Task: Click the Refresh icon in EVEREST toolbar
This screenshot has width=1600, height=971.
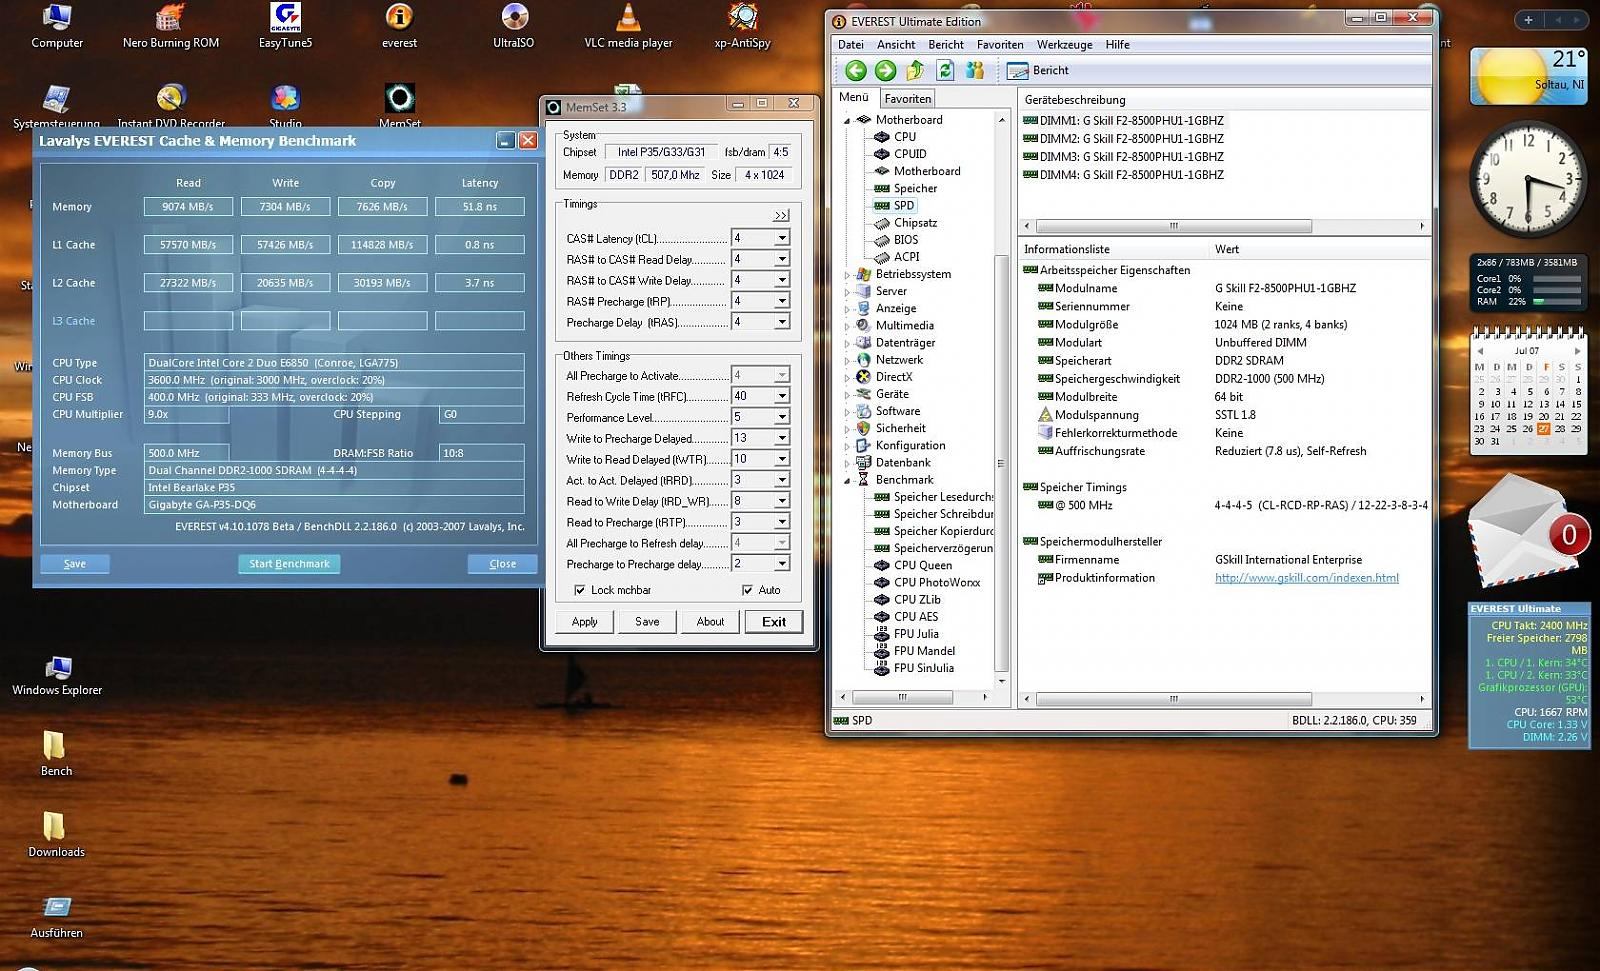Action: [945, 70]
